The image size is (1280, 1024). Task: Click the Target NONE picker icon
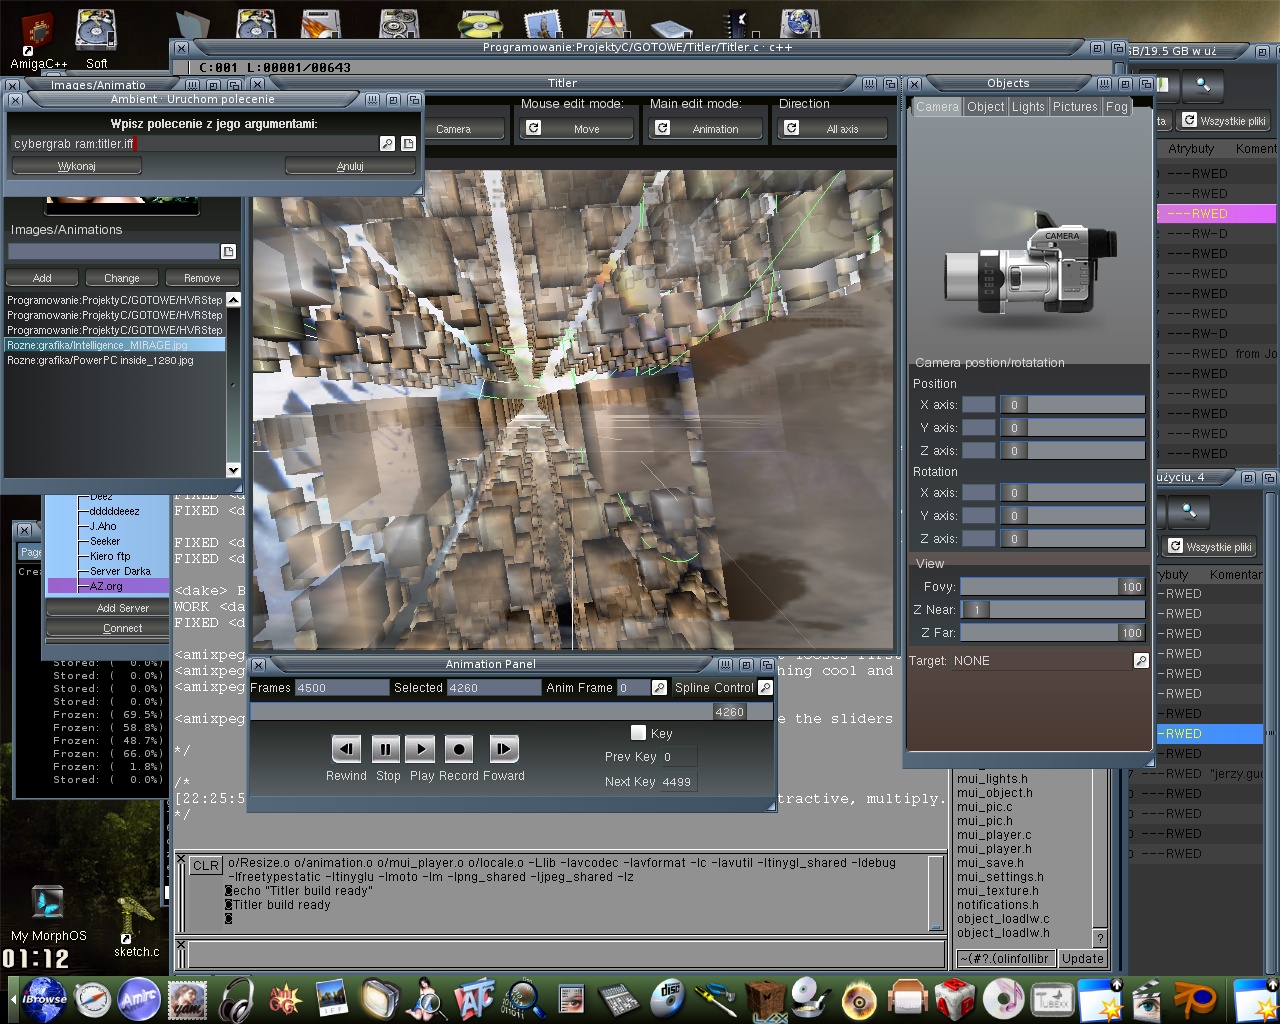click(1140, 661)
